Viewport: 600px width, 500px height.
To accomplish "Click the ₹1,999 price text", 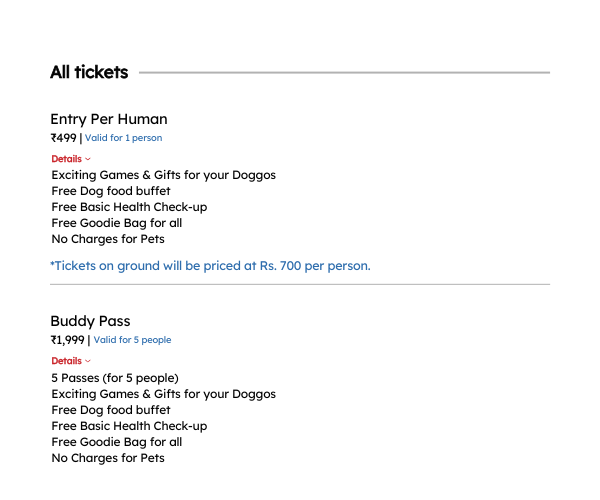I will (x=67, y=340).
